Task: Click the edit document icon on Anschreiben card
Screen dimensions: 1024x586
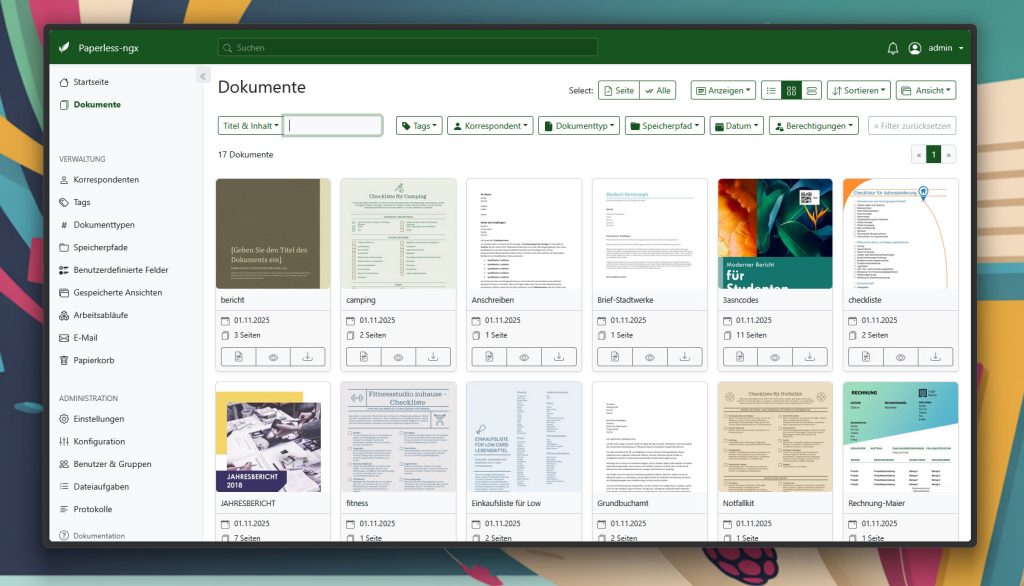Action: pos(489,357)
